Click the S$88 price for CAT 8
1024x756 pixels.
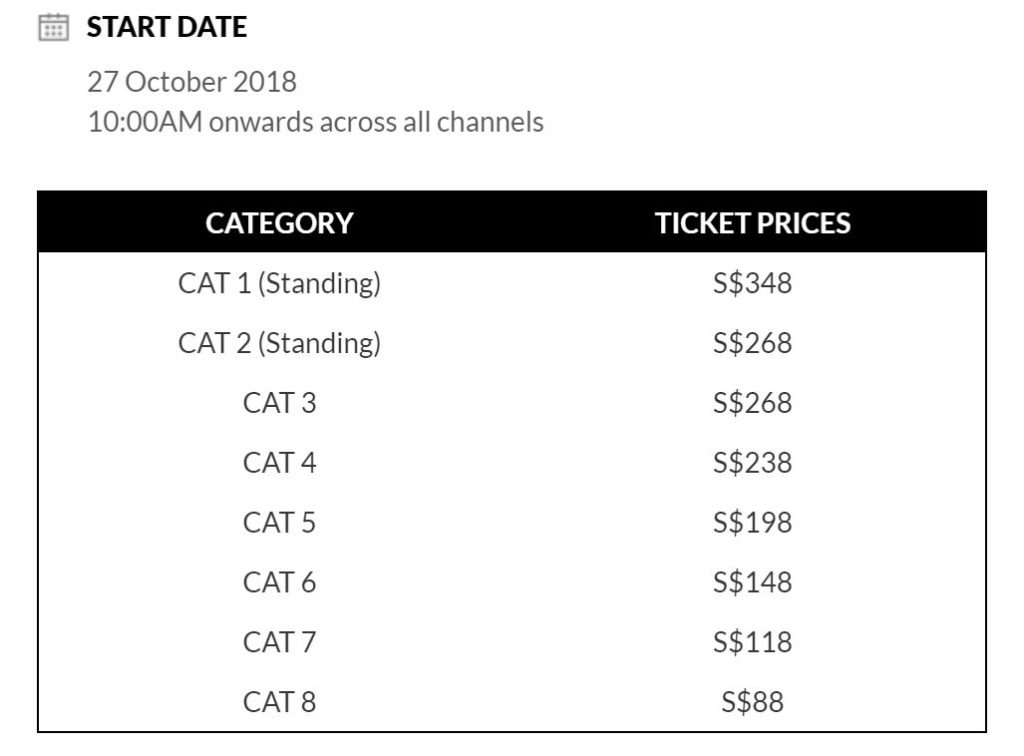[752, 701]
